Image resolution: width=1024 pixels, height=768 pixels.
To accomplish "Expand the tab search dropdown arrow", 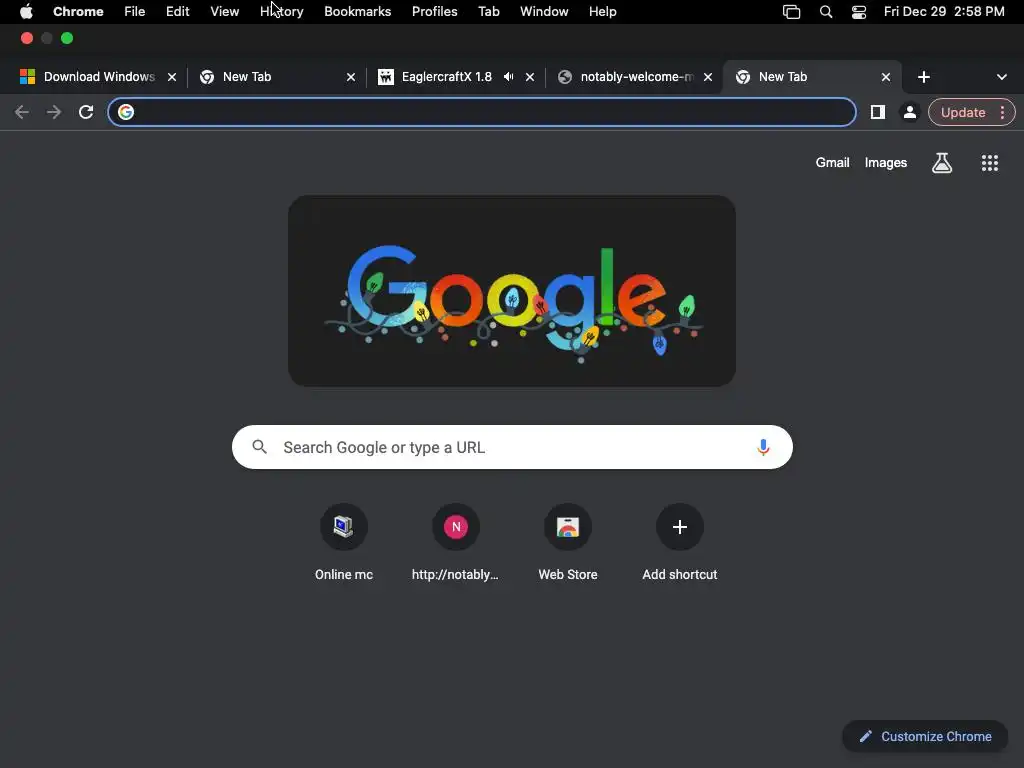I will (1001, 77).
